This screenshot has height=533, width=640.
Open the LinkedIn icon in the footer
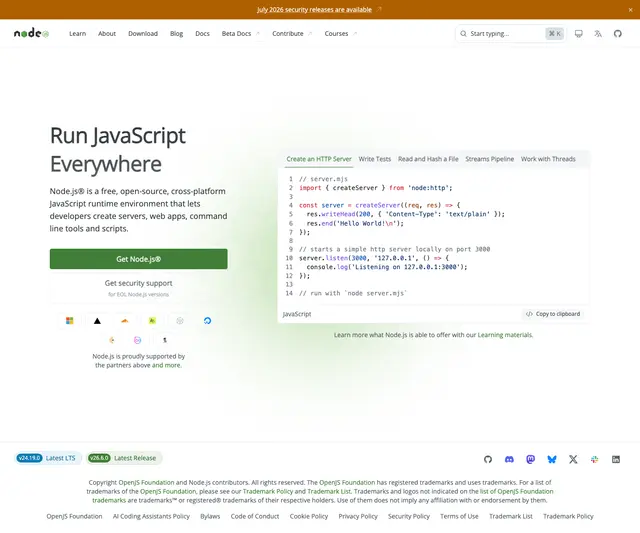616,459
